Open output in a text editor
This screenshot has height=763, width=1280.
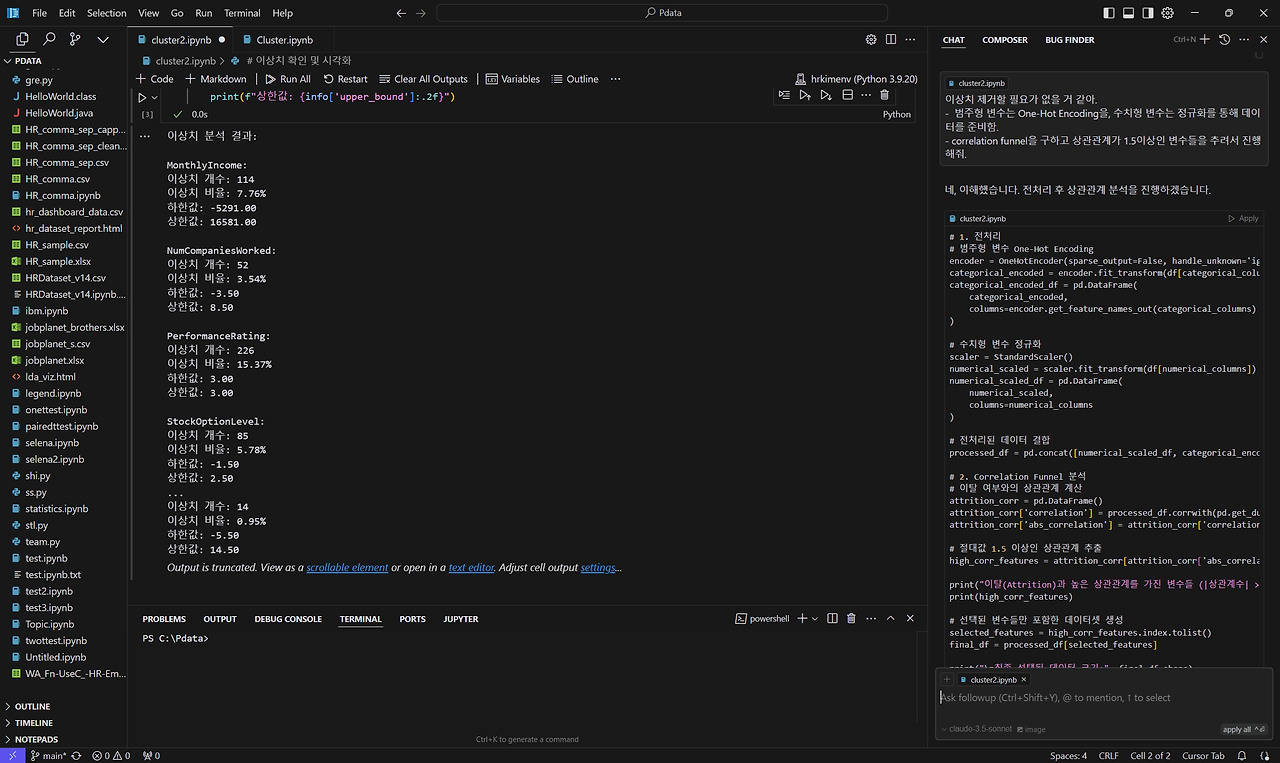click(x=471, y=567)
